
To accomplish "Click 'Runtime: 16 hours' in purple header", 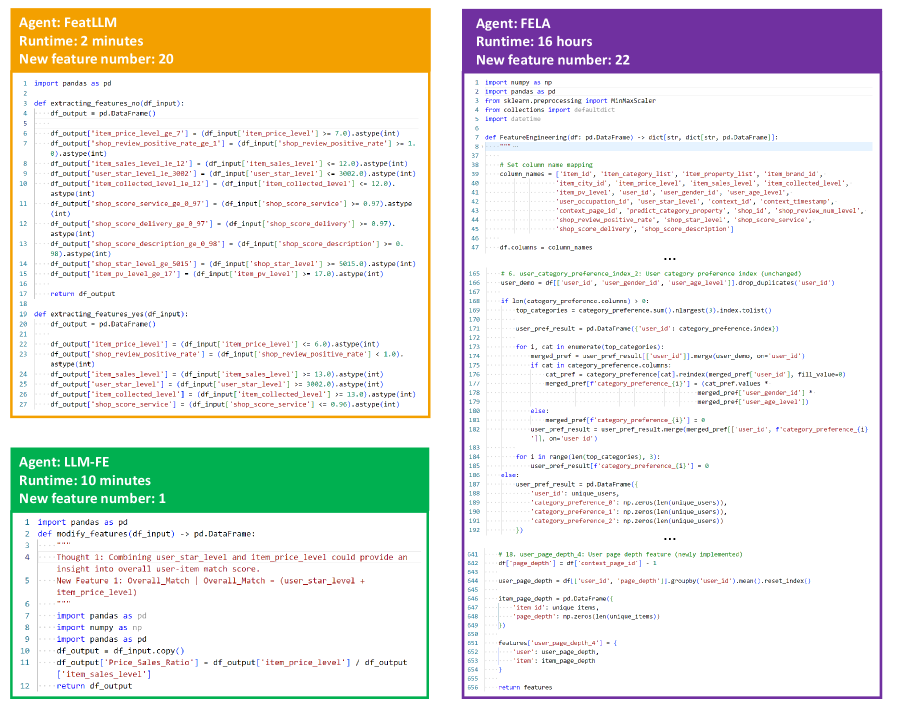I will 534,42.
